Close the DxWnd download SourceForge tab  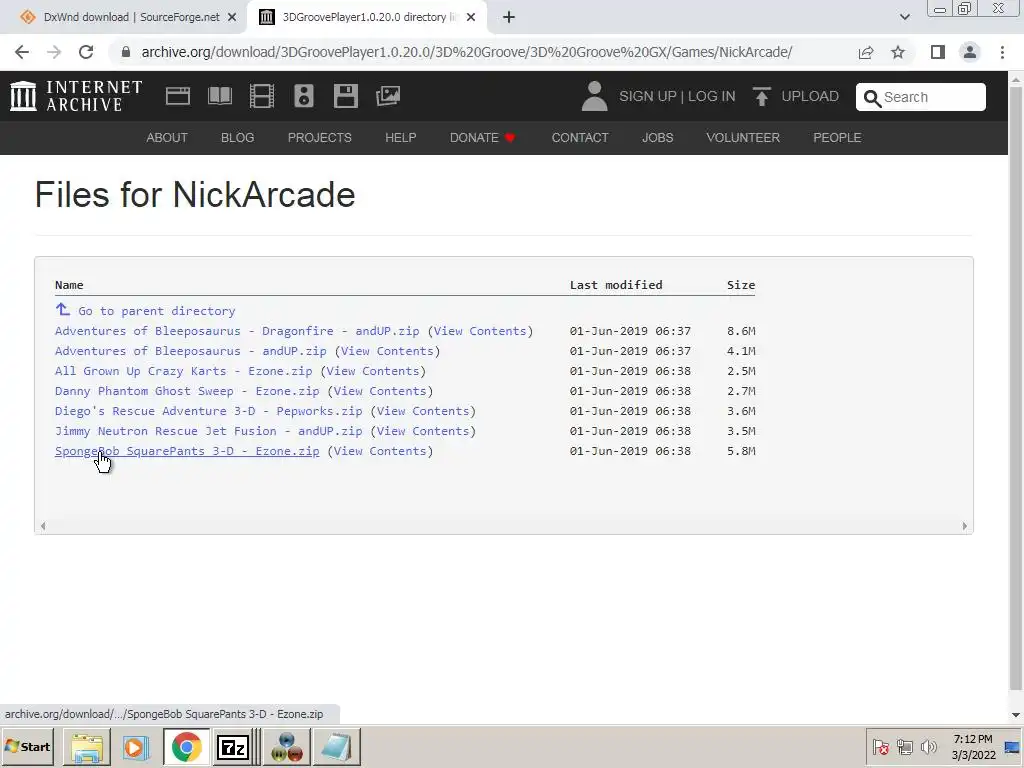click(232, 18)
